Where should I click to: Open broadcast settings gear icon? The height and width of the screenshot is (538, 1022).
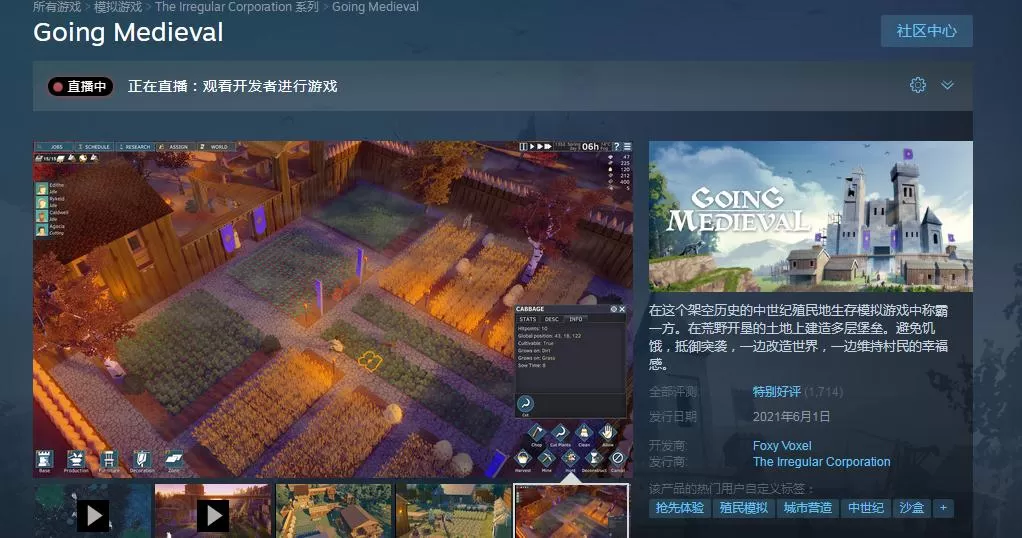[918, 85]
